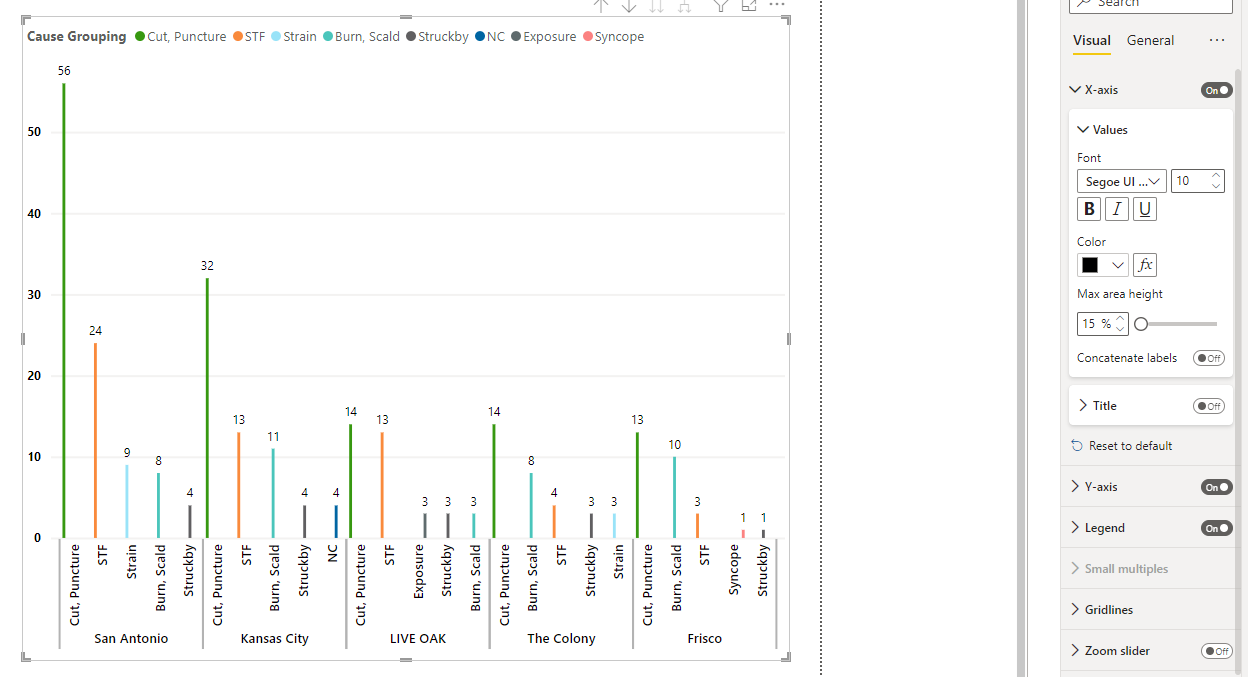Click the black color swatch
This screenshot has height=677, width=1248.
1090,265
